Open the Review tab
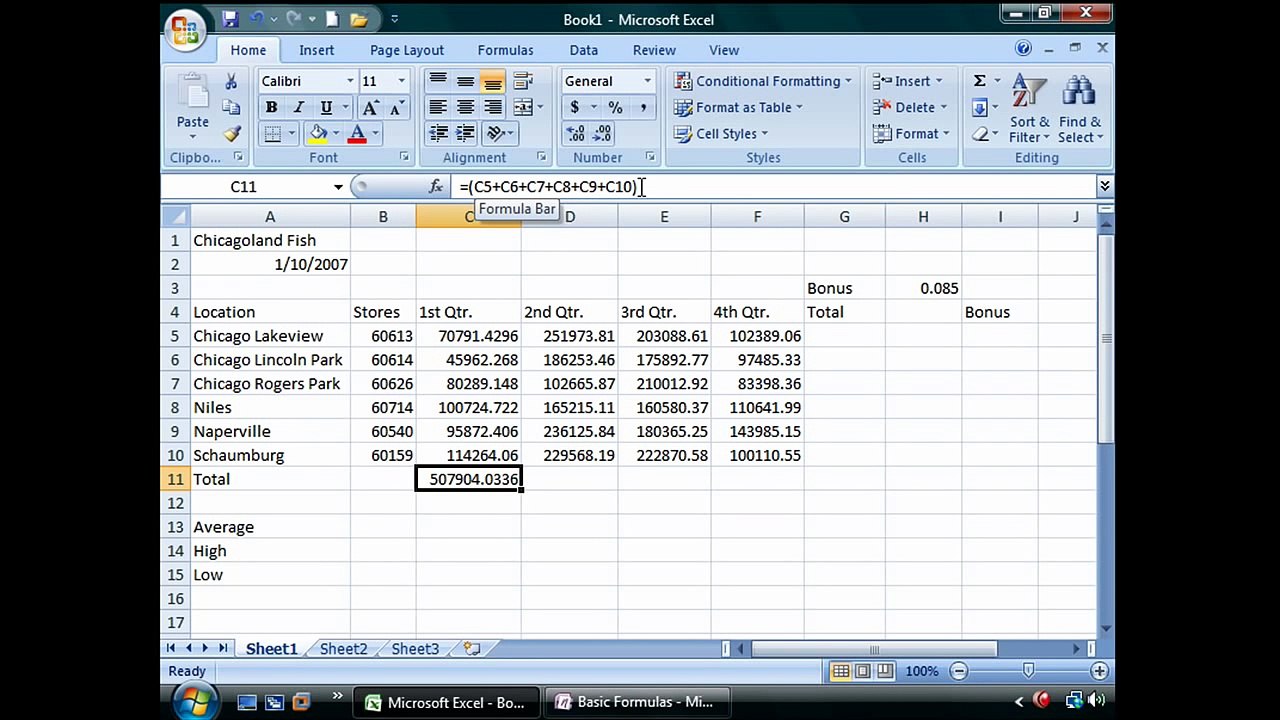 click(654, 50)
